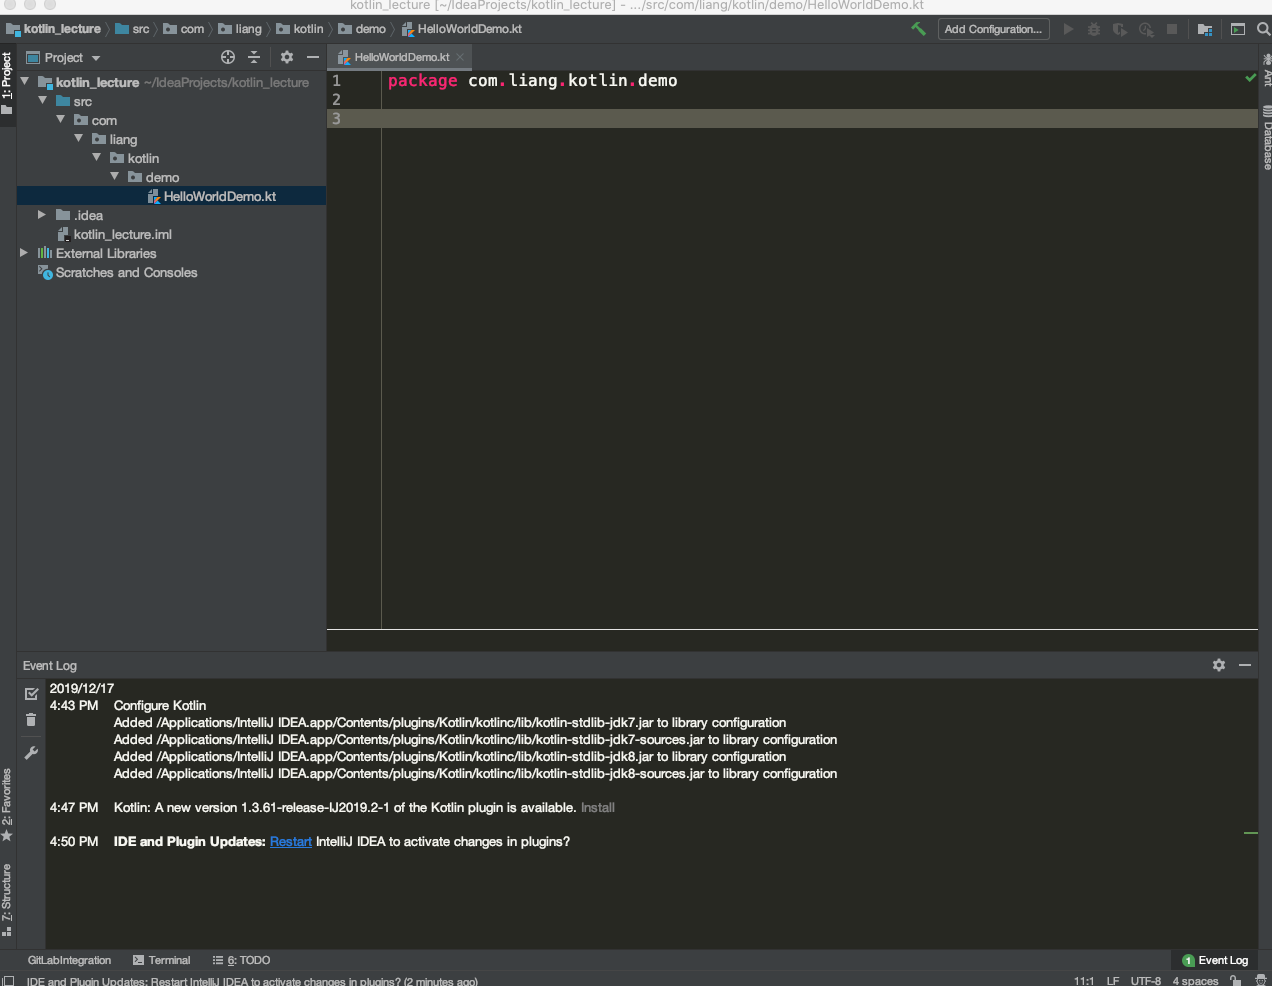This screenshot has height=986, width=1272.
Task: Click the Run with Coverage icon
Action: click(1120, 29)
